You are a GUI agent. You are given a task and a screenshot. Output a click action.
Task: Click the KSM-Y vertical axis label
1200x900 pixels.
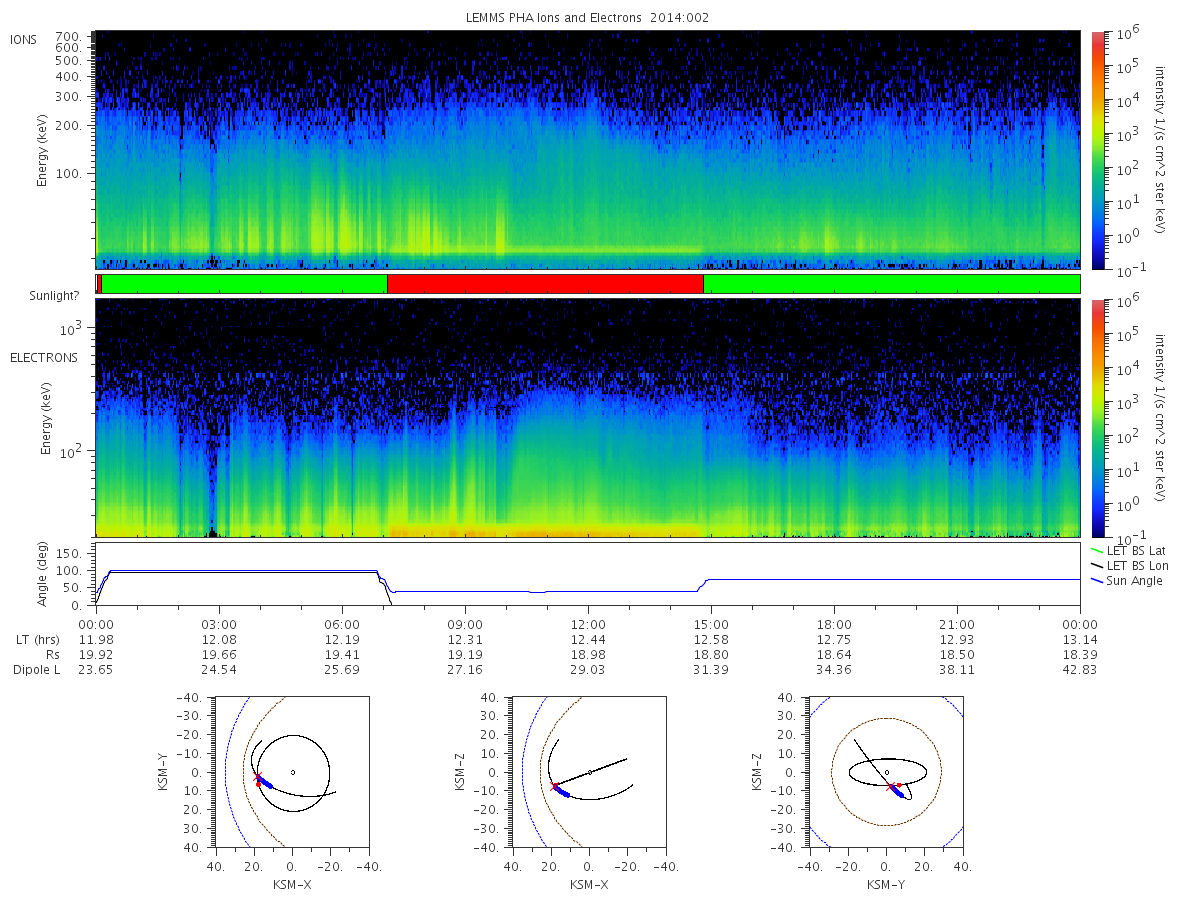(x=163, y=772)
